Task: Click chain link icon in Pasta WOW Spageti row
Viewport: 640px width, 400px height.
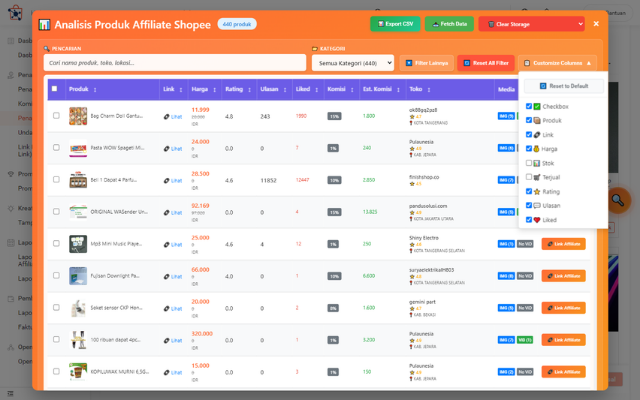Action: pyautogui.click(x=167, y=149)
